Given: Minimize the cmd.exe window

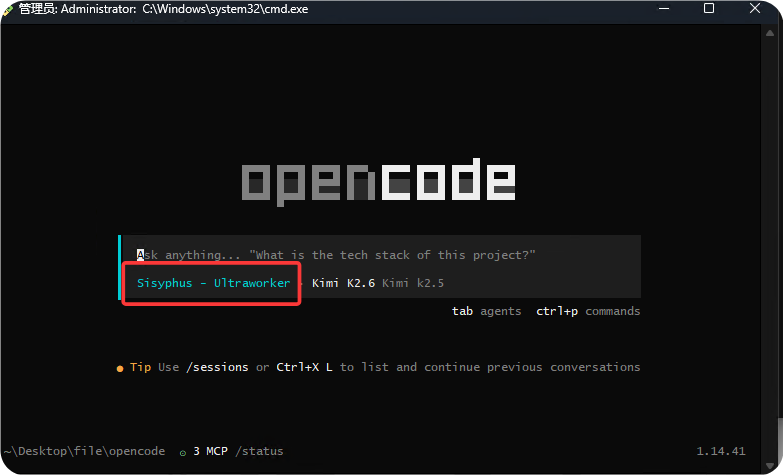Looking at the screenshot, I should [x=664, y=8].
